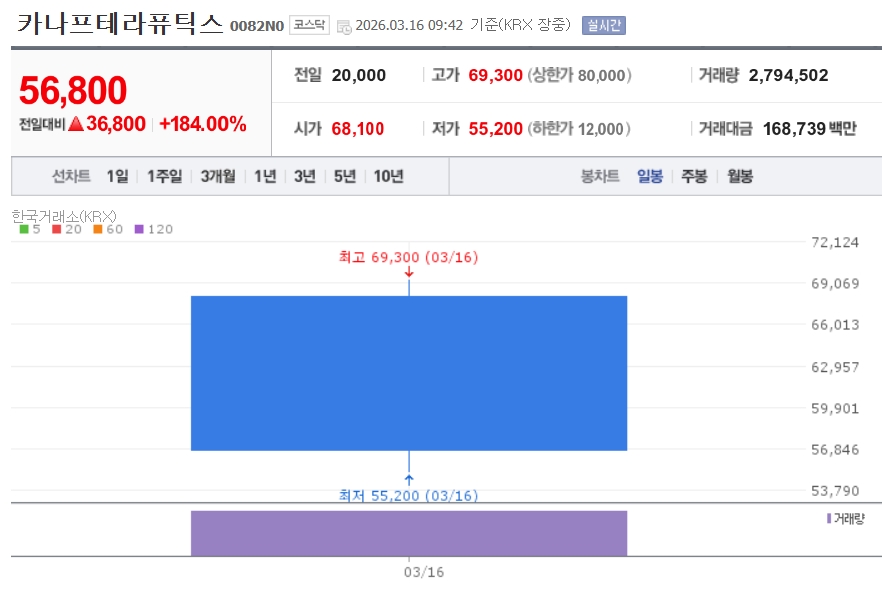
Task: Click the 실시간 realtime badge
Action: (604, 25)
